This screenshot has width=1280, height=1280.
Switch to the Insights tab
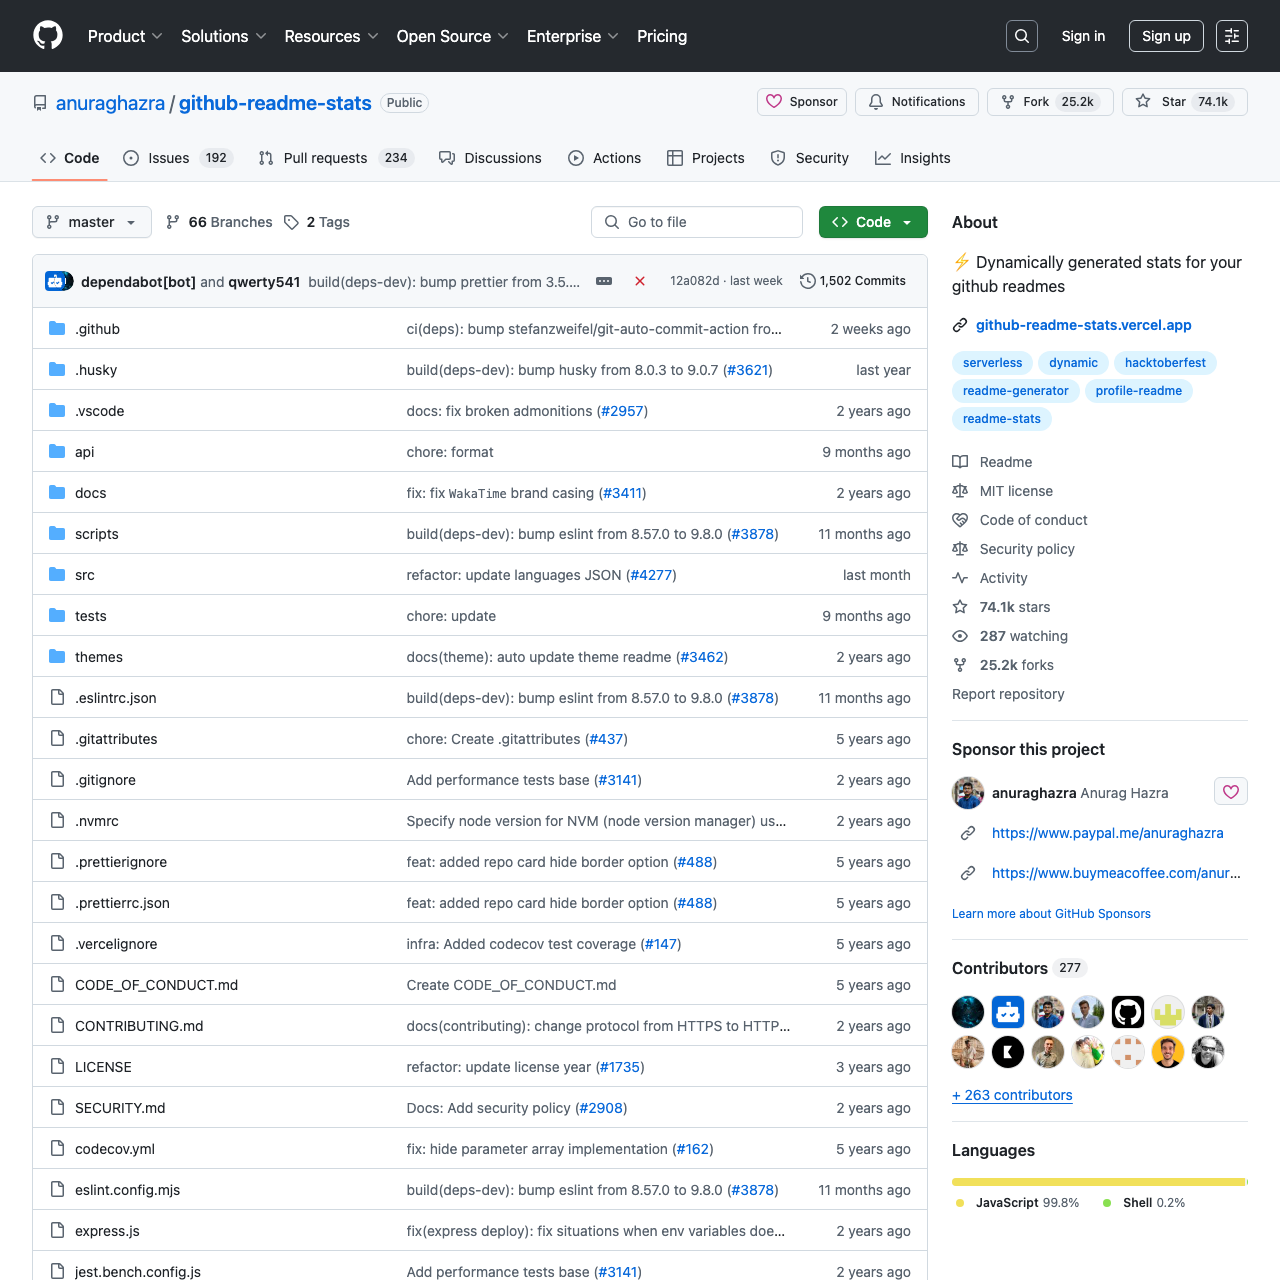[913, 158]
